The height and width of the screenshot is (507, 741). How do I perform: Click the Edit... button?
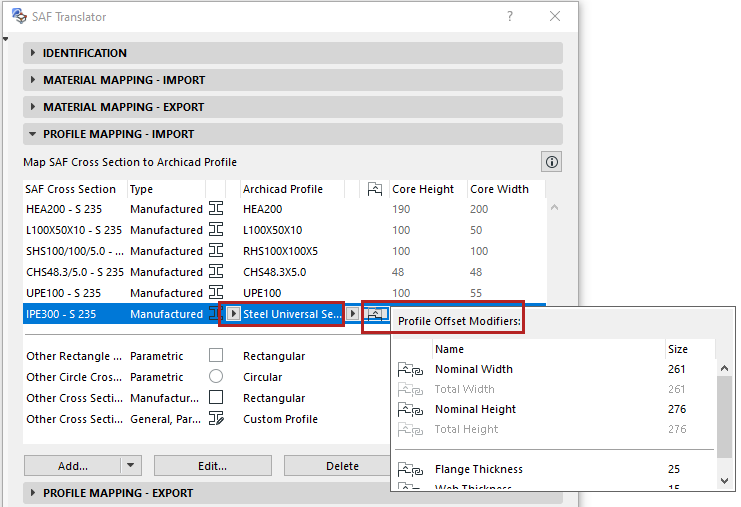point(213,466)
